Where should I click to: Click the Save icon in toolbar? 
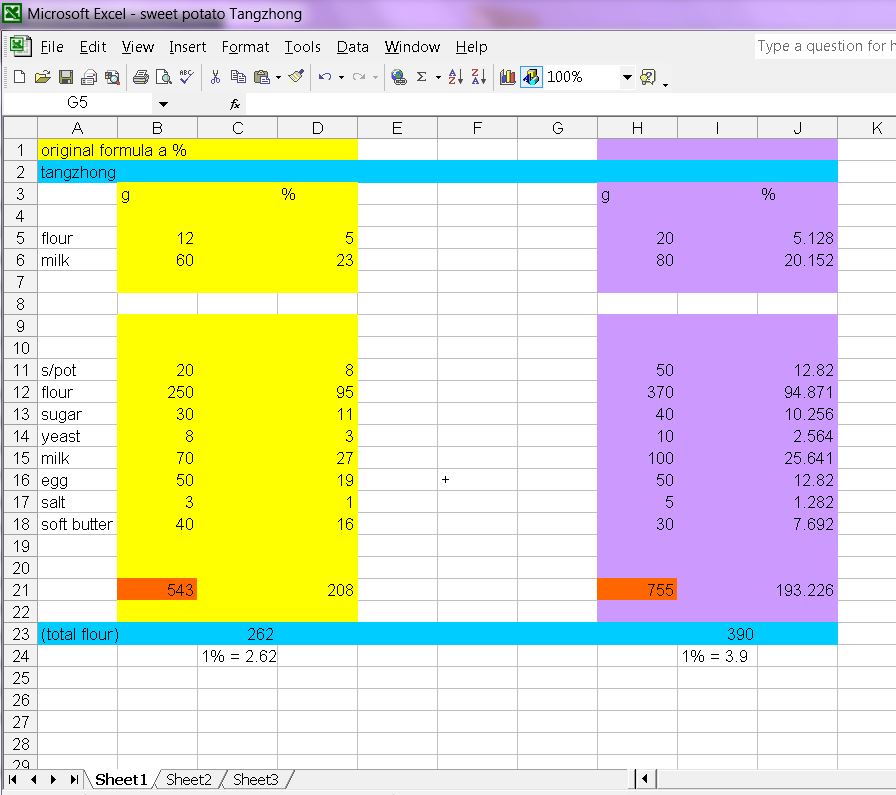(x=65, y=77)
